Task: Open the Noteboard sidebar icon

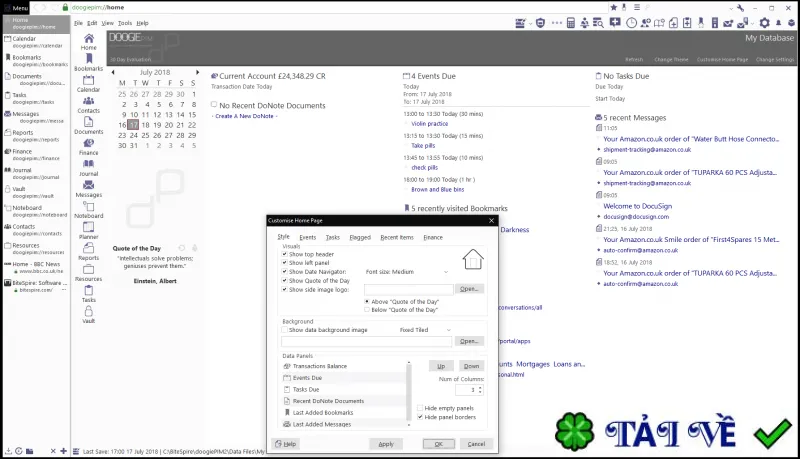Action: 88,210
